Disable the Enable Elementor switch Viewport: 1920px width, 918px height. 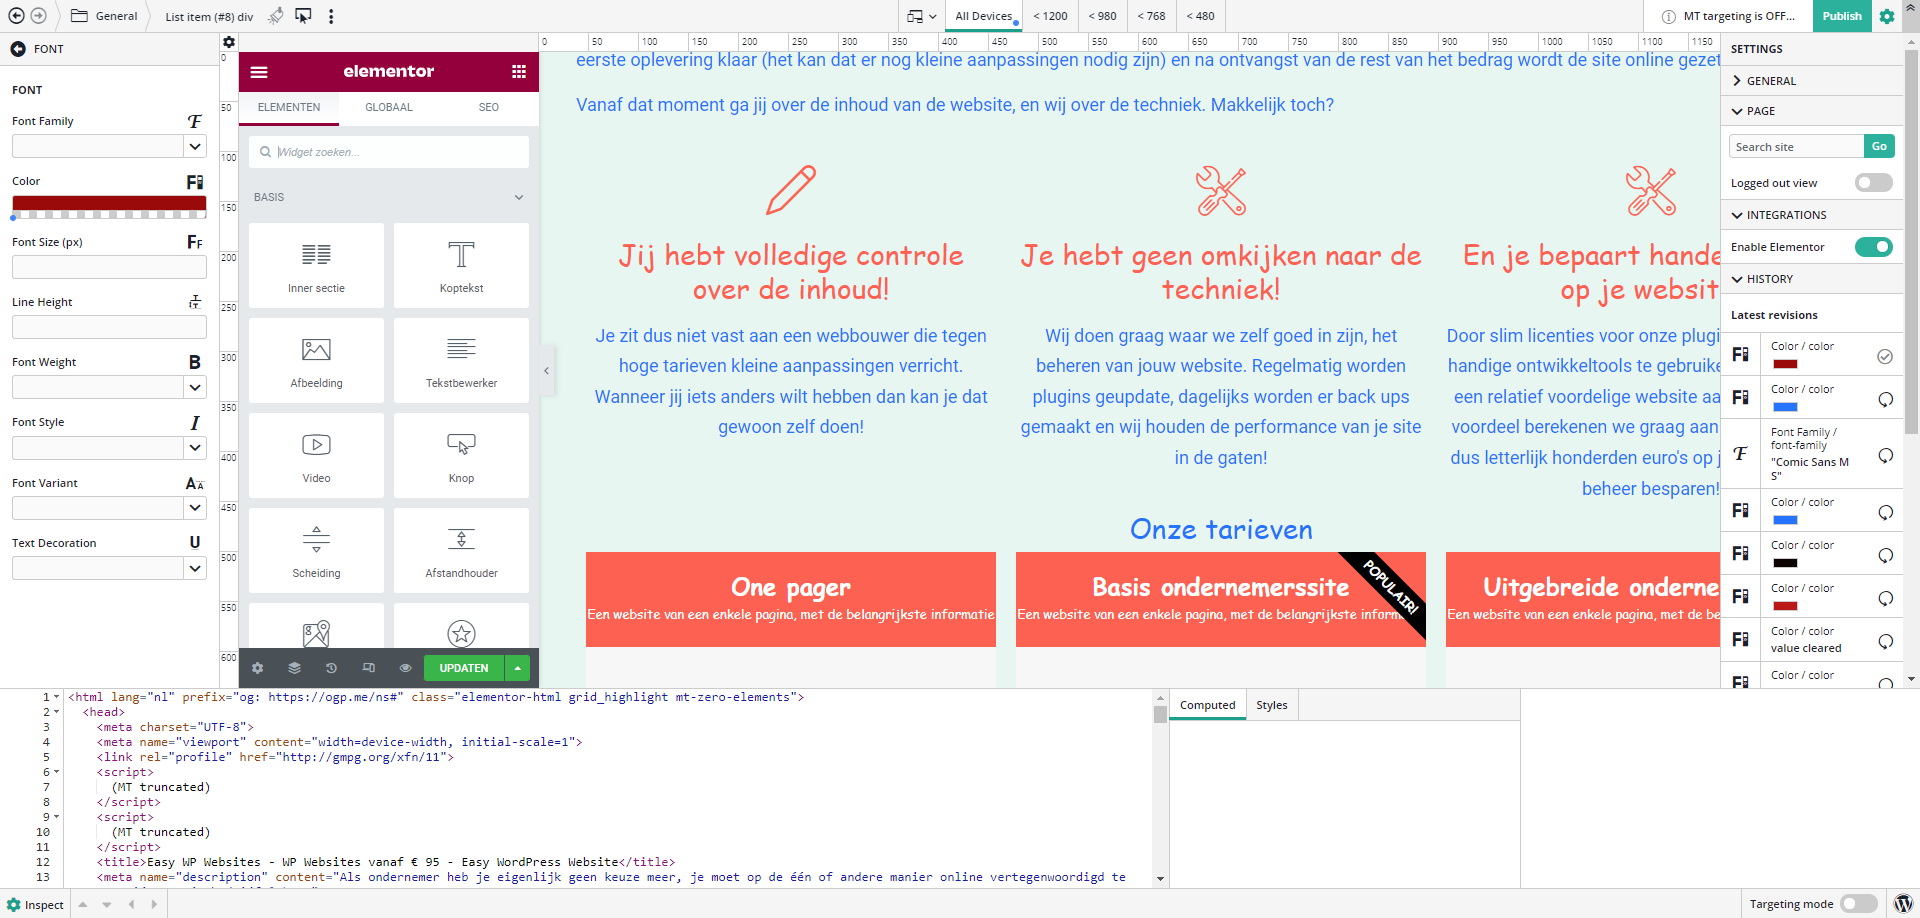click(1873, 247)
